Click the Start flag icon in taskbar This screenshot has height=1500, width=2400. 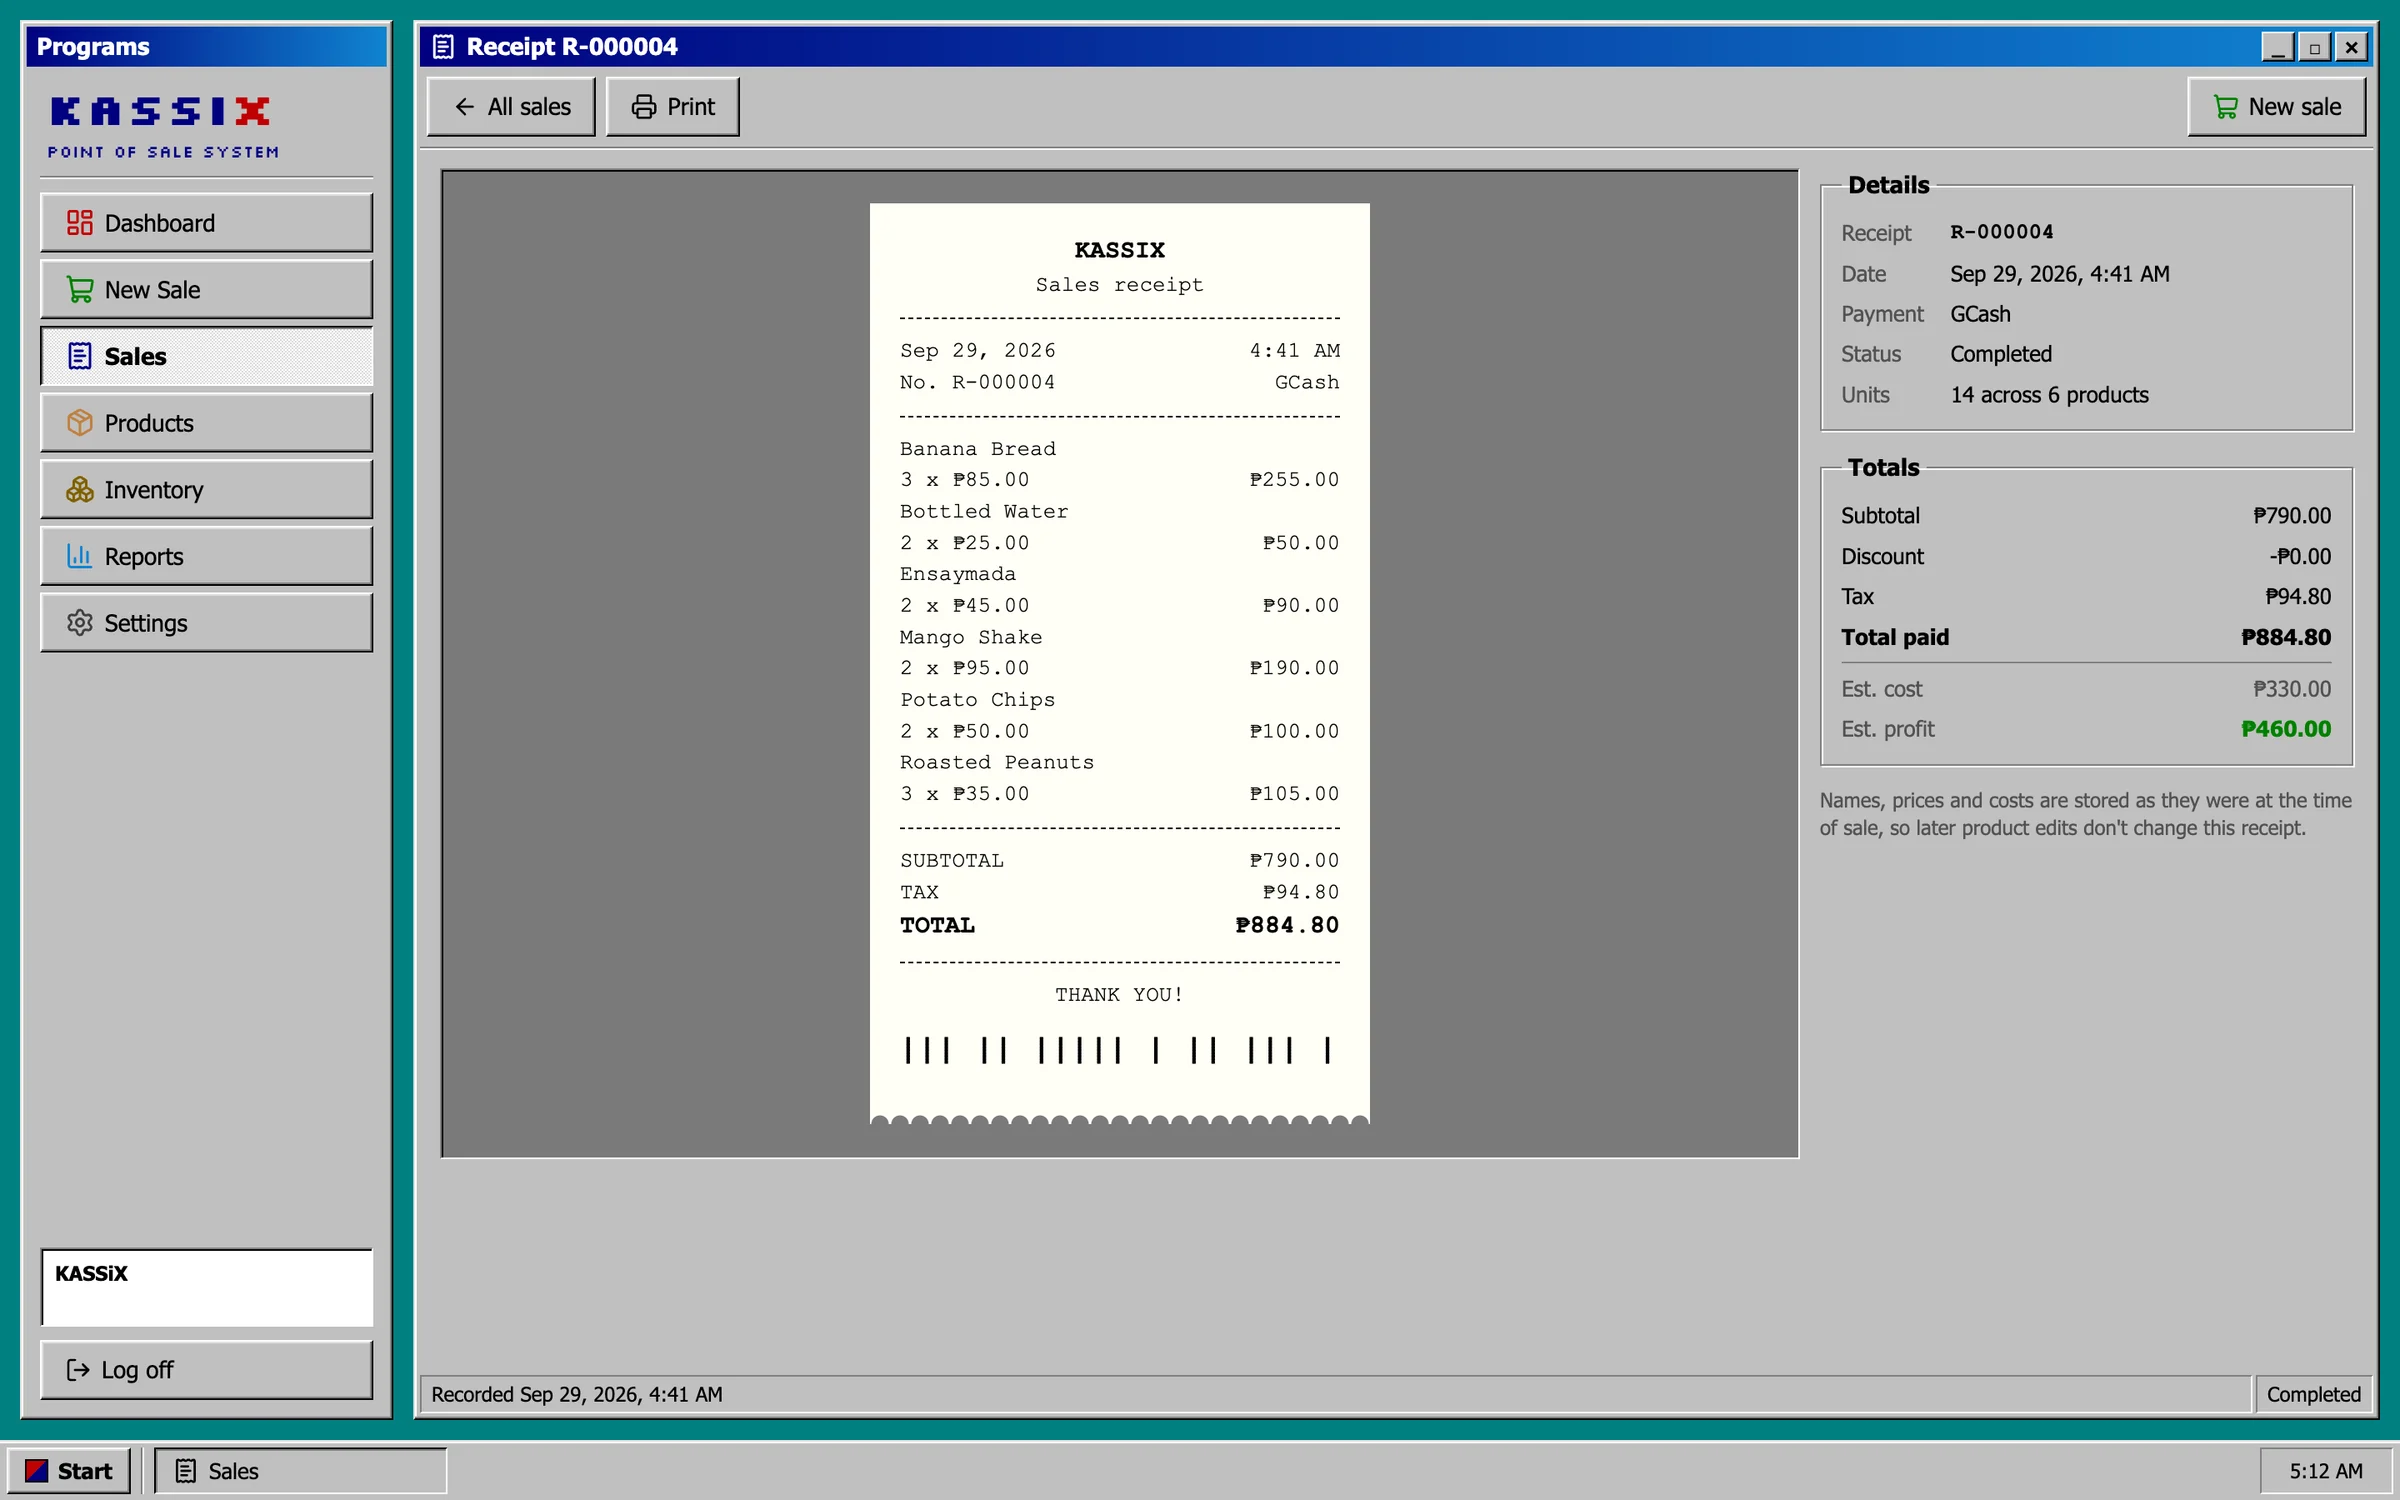tap(36, 1470)
